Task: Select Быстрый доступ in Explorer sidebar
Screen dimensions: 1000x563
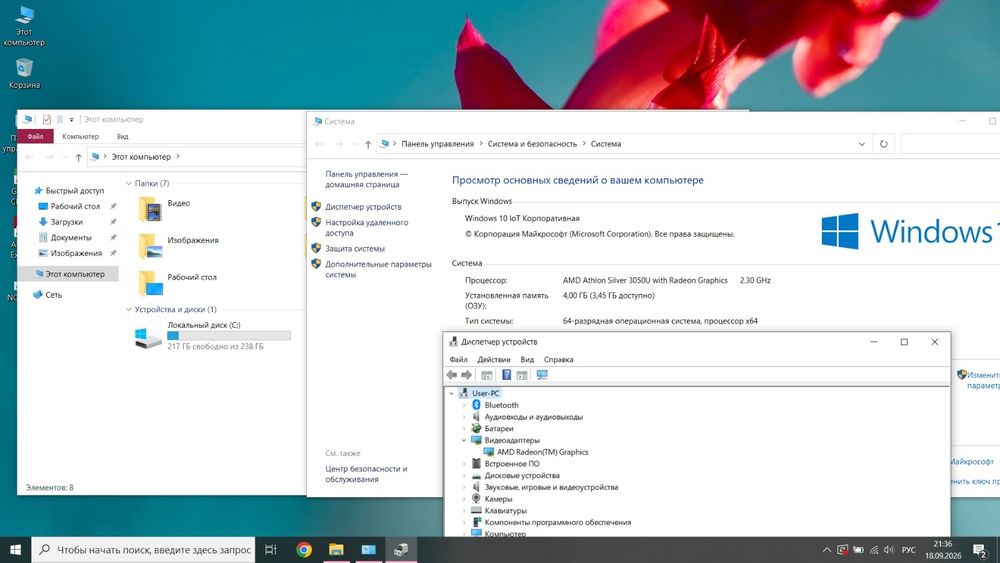Action: click(x=74, y=191)
